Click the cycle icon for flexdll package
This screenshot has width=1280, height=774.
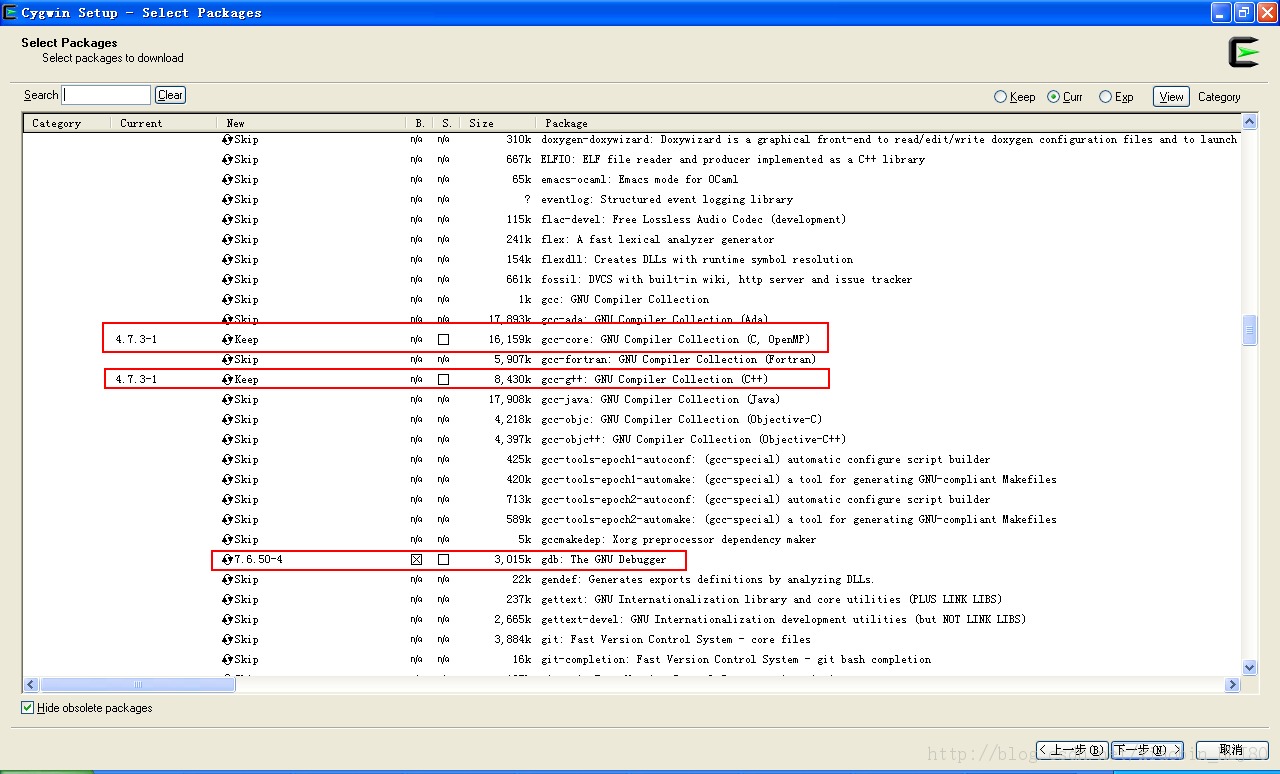[228, 259]
